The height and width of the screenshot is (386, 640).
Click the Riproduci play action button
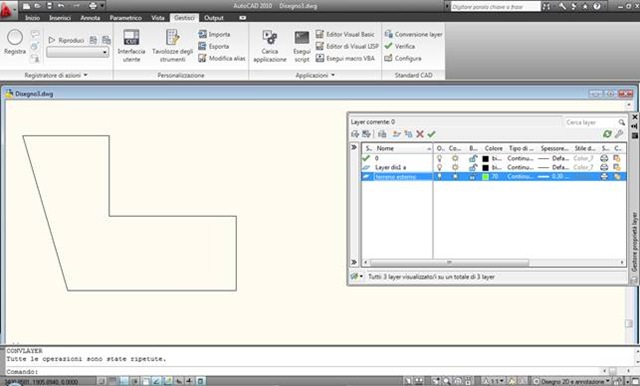[66, 40]
